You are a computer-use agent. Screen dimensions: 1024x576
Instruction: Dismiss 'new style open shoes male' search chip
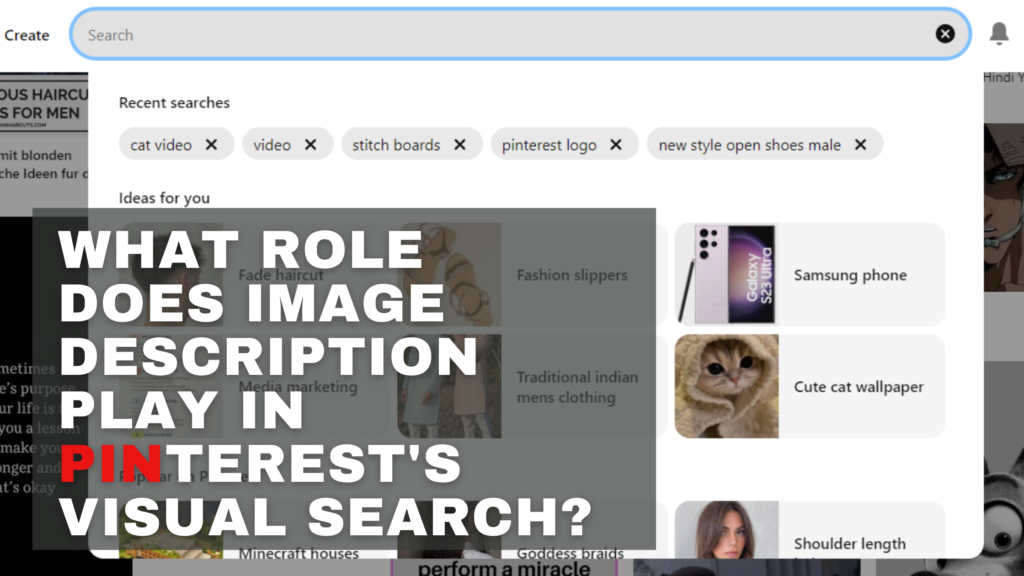pyautogui.click(x=860, y=145)
